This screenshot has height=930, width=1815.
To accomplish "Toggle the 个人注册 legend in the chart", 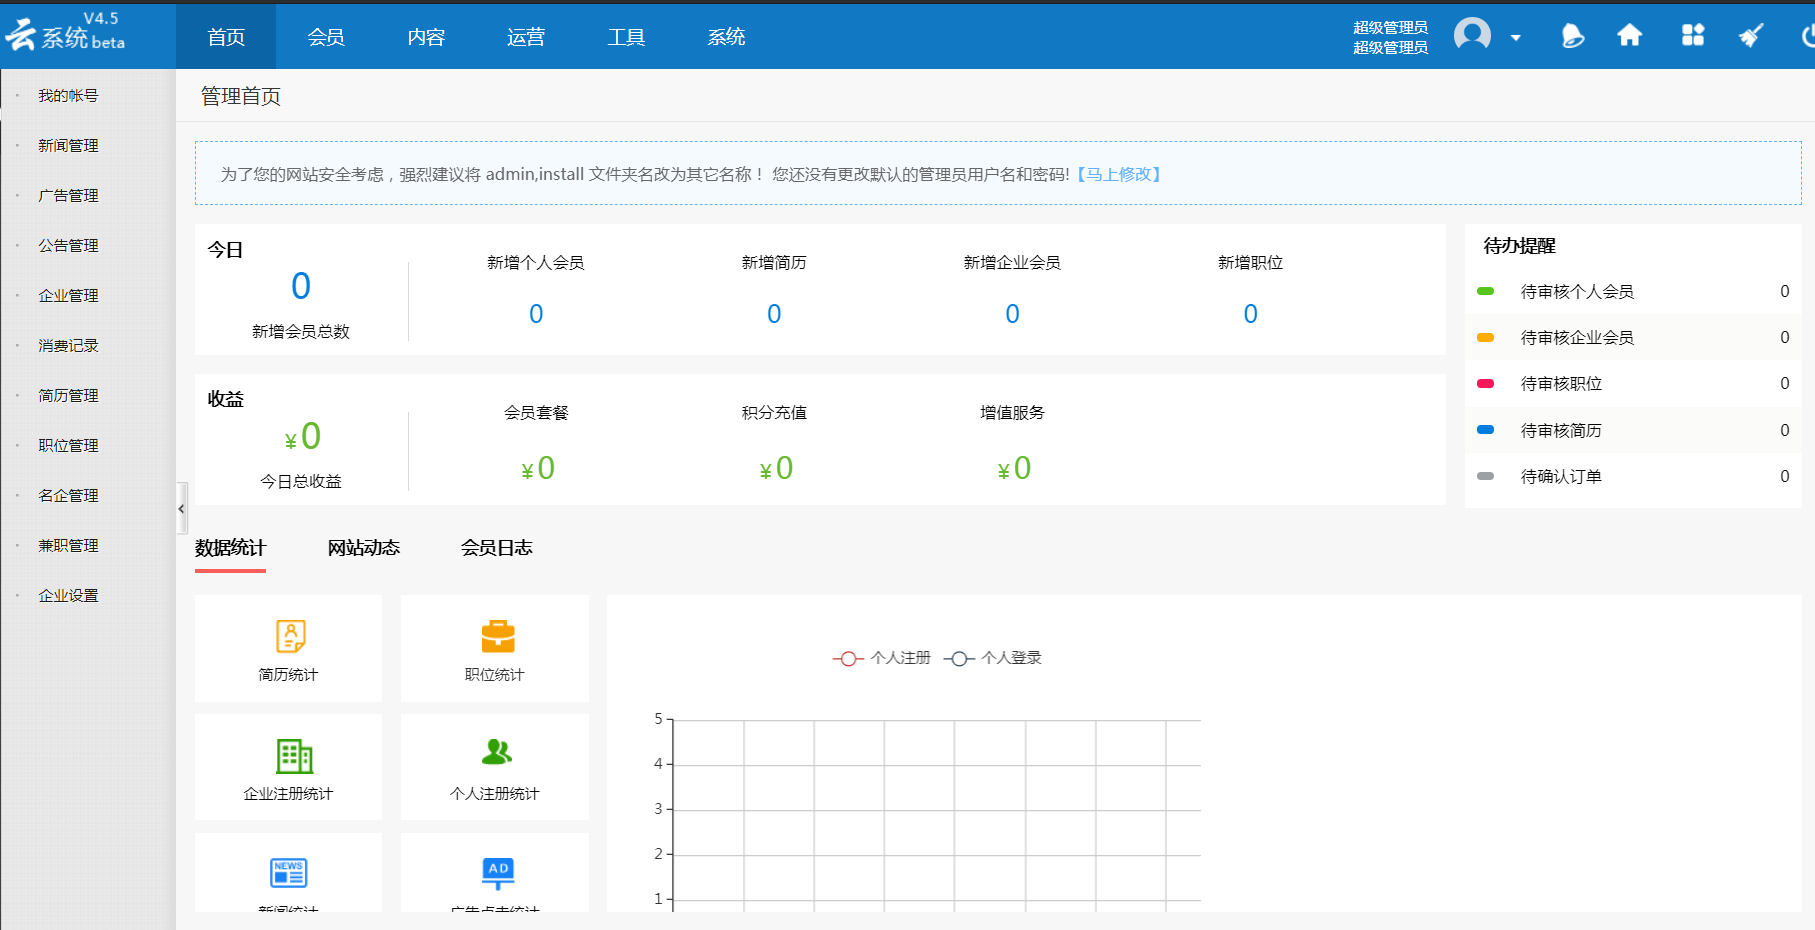I will pyautogui.click(x=880, y=657).
